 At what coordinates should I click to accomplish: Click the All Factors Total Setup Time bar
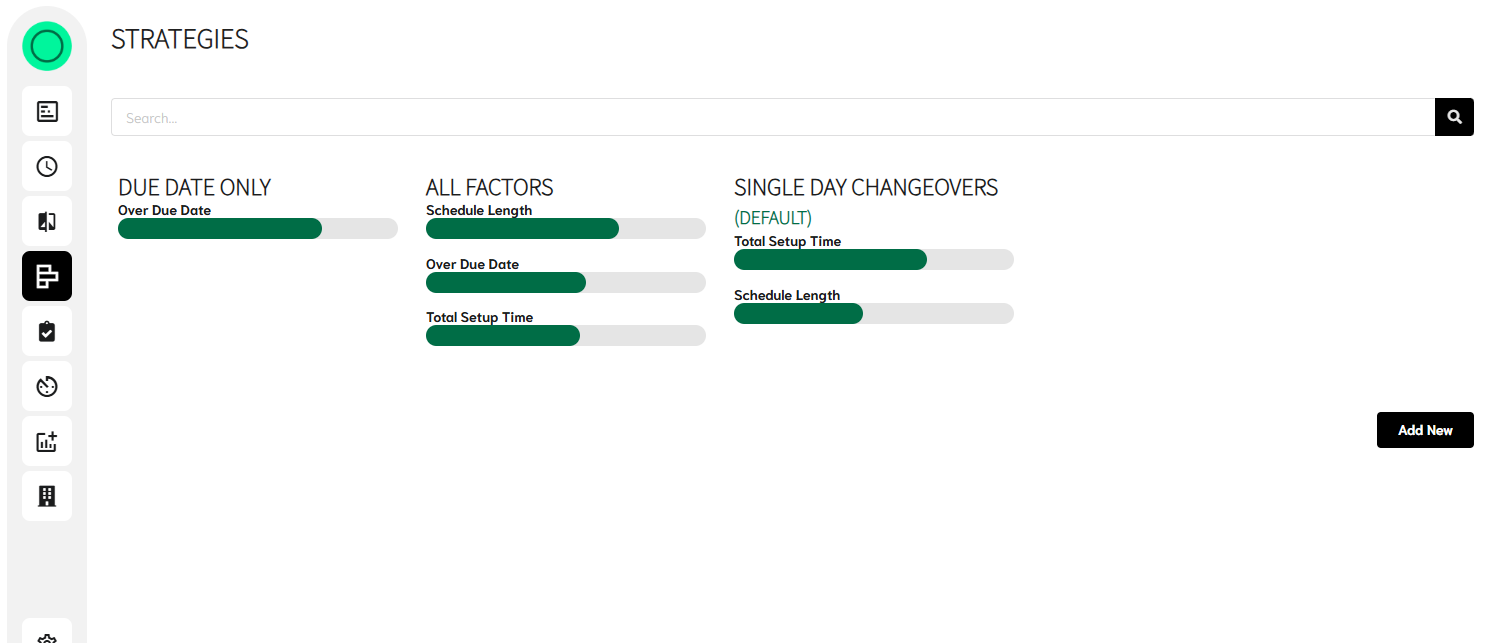pyautogui.click(x=565, y=336)
